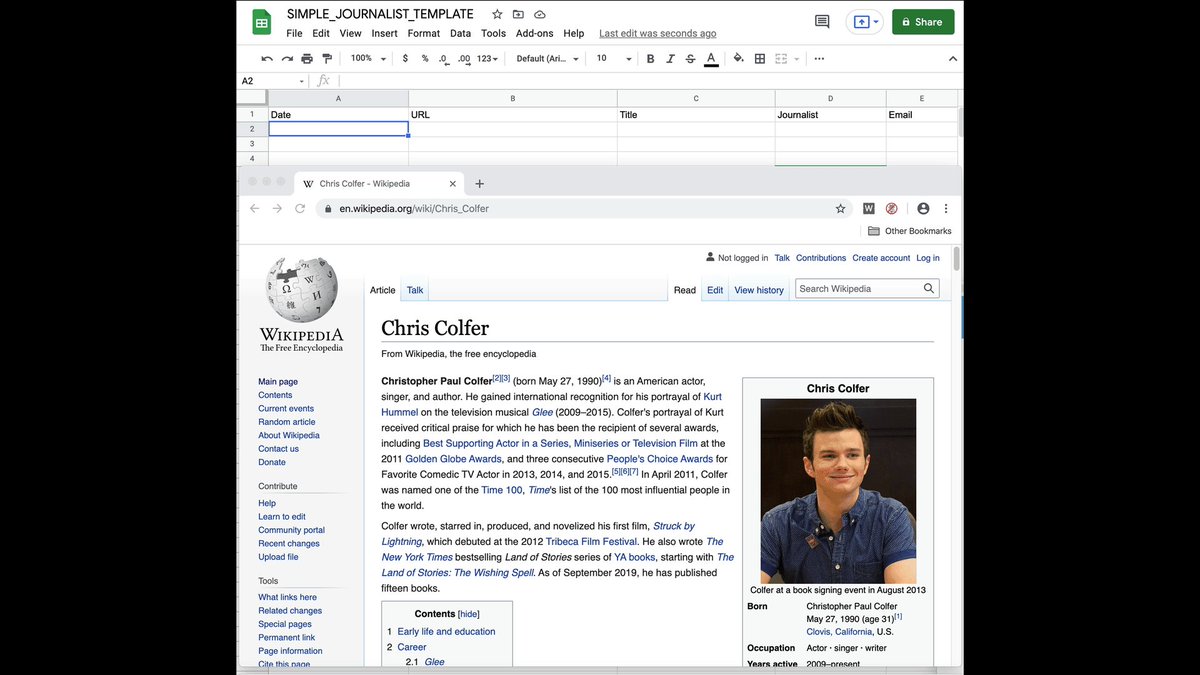The height and width of the screenshot is (675, 1200).
Task: Open the Default (Arial) font dropdown
Action: pyautogui.click(x=547, y=59)
